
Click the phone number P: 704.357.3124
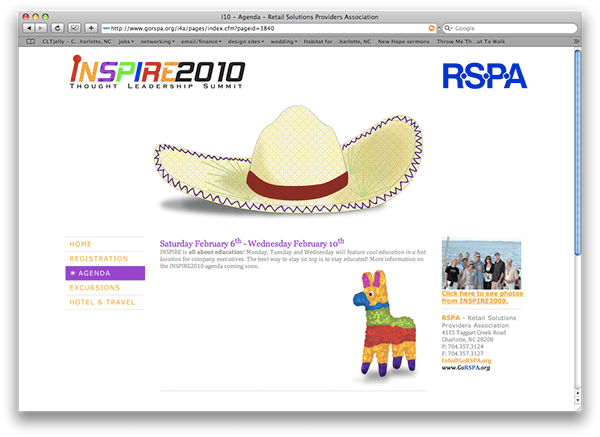point(462,347)
